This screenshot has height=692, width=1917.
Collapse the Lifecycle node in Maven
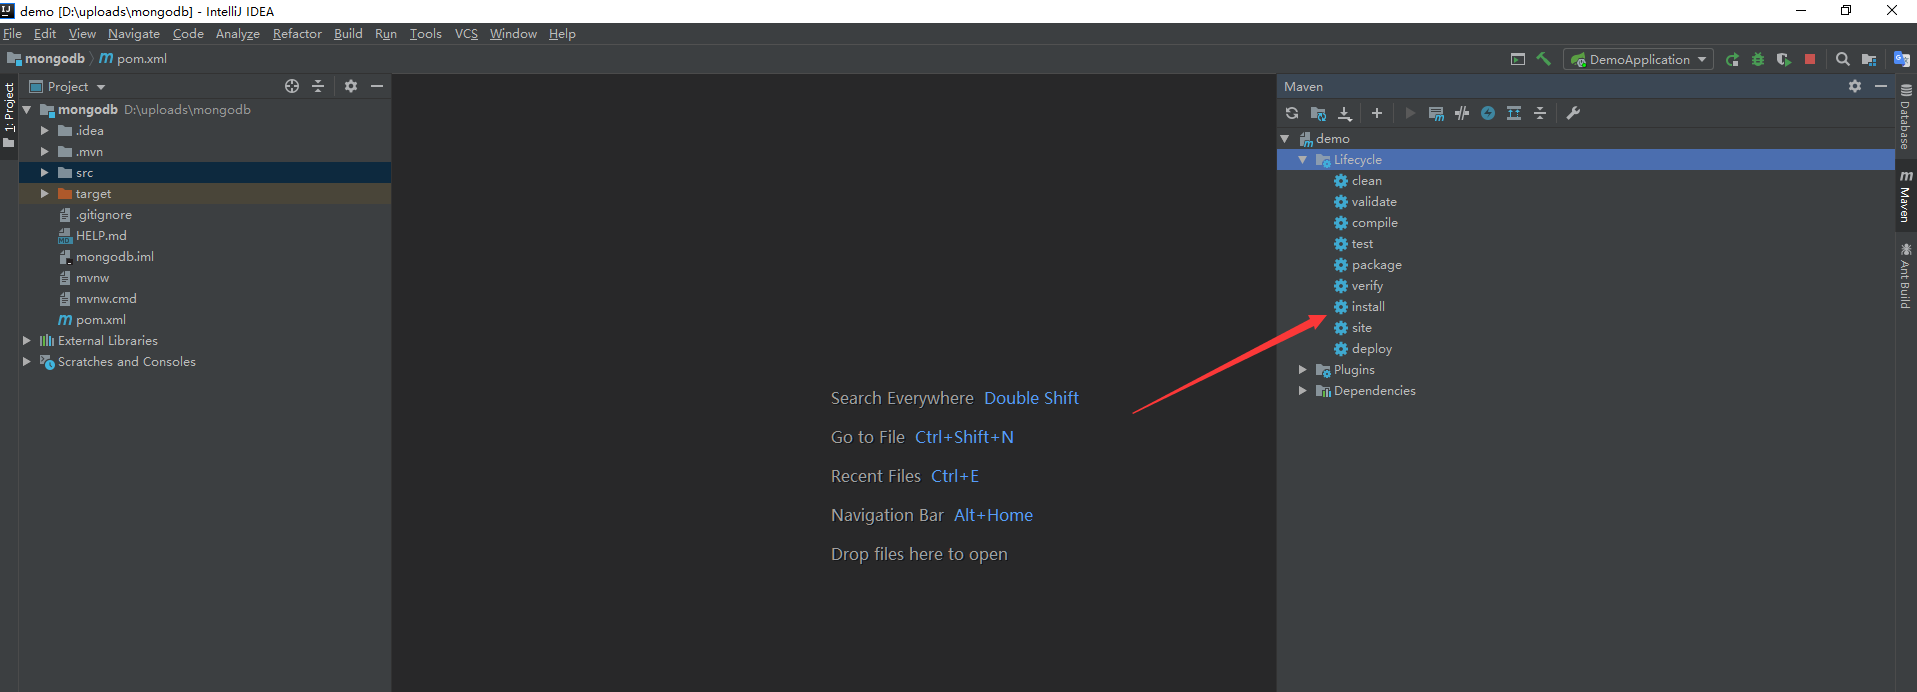coord(1303,159)
